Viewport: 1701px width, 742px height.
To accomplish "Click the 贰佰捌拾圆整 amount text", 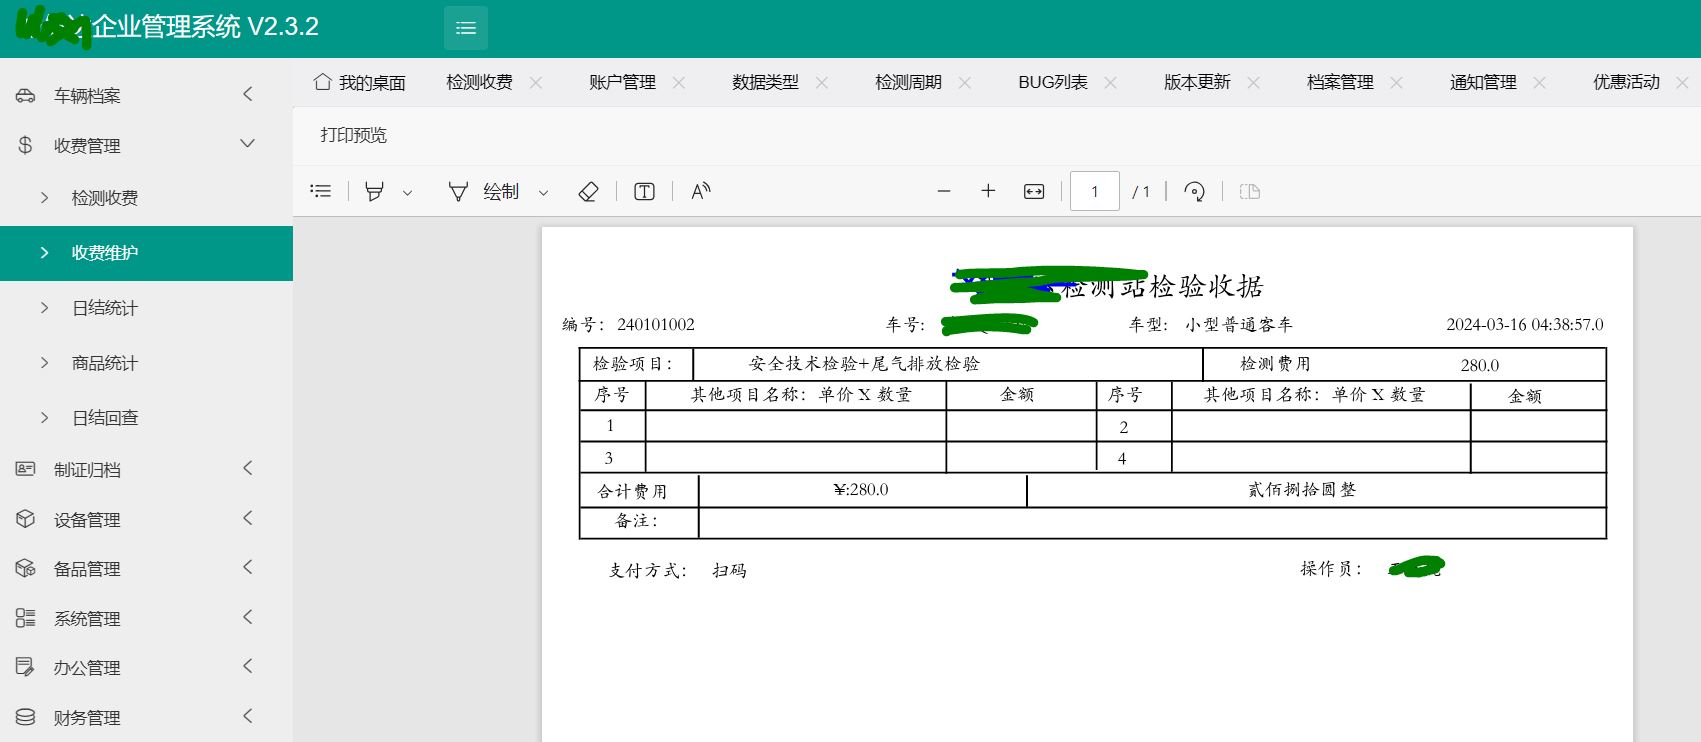I will tap(1302, 490).
